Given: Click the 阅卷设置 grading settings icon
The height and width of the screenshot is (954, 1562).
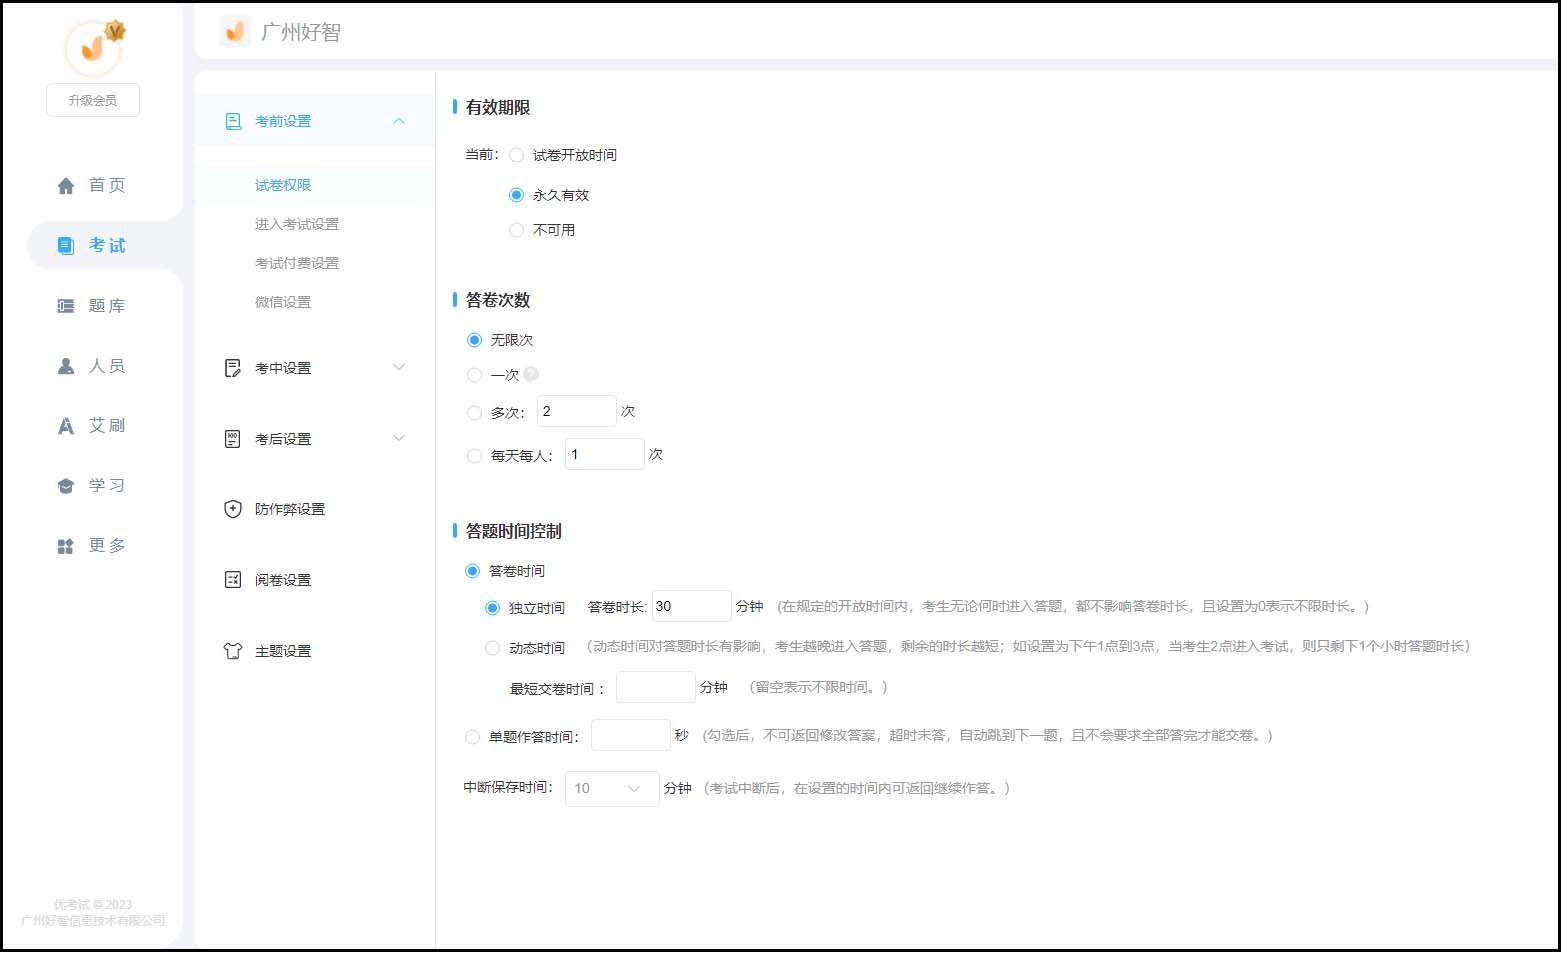Looking at the screenshot, I should pyautogui.click(x=231, y=579).
